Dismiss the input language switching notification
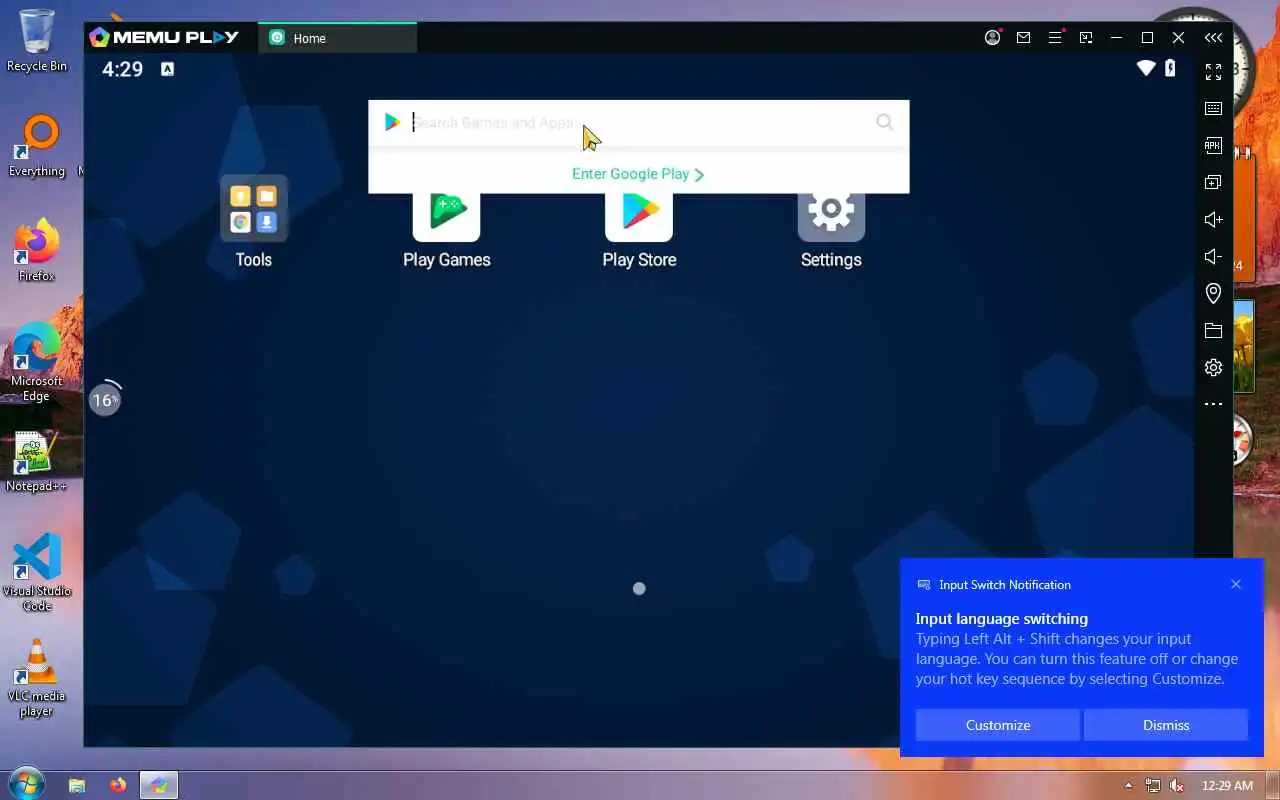Screen dimensions: 1280x800 (x=1166, y=725)
